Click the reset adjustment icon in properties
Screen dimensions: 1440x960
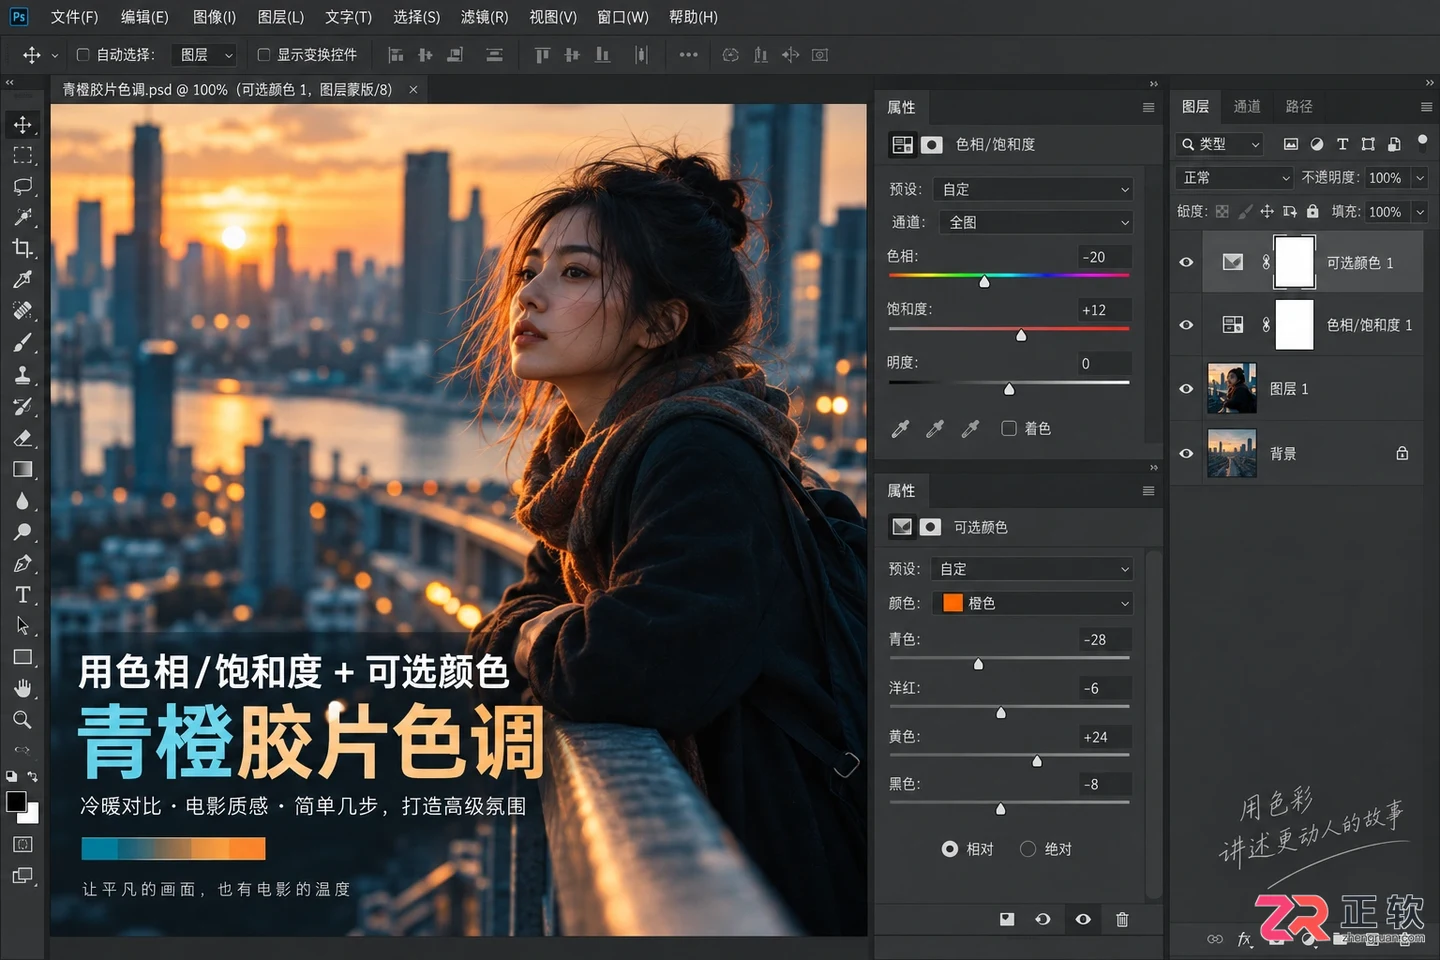(x=1043, y=919)
